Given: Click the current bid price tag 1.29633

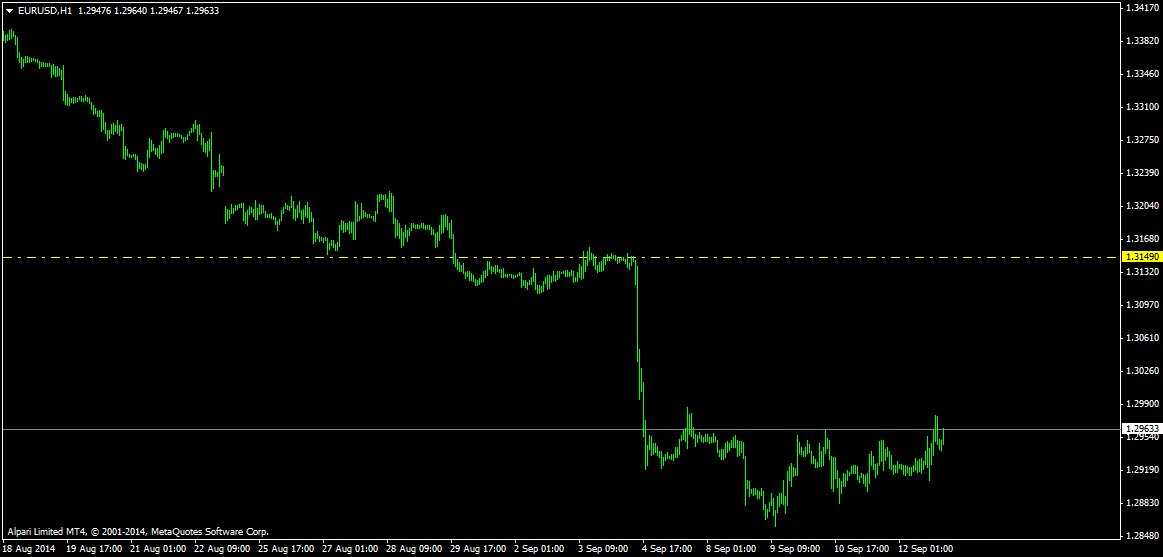Looking at the screenshot, I should (1141, 429).
